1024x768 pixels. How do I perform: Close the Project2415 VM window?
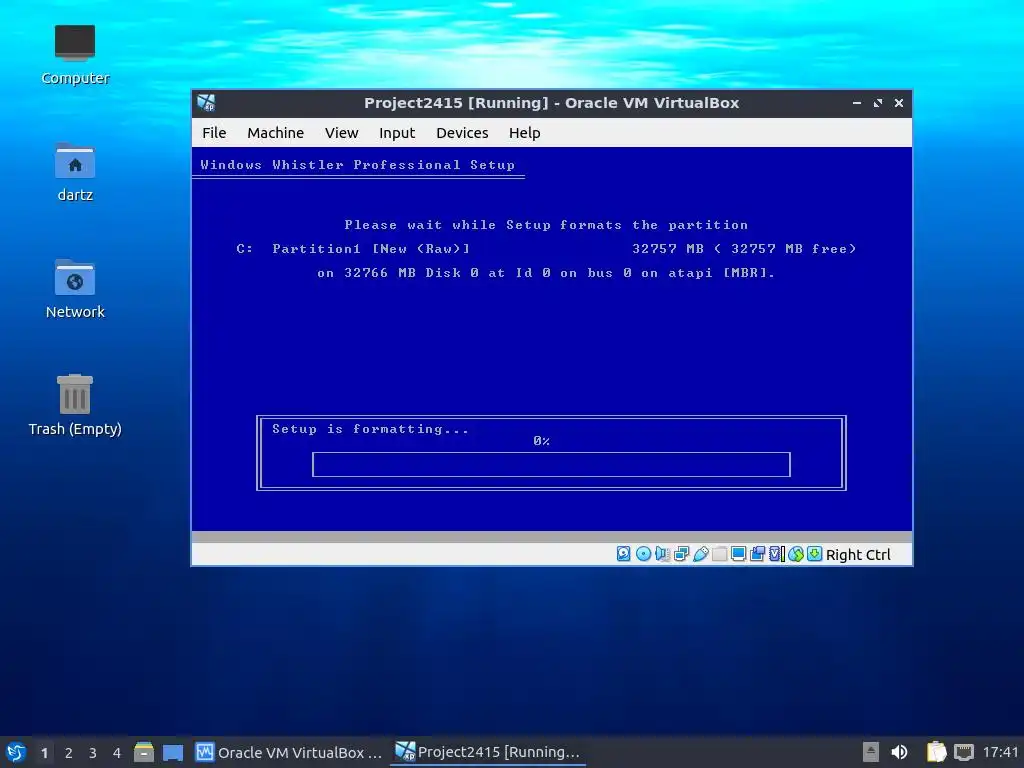click(x=899, y=103)
